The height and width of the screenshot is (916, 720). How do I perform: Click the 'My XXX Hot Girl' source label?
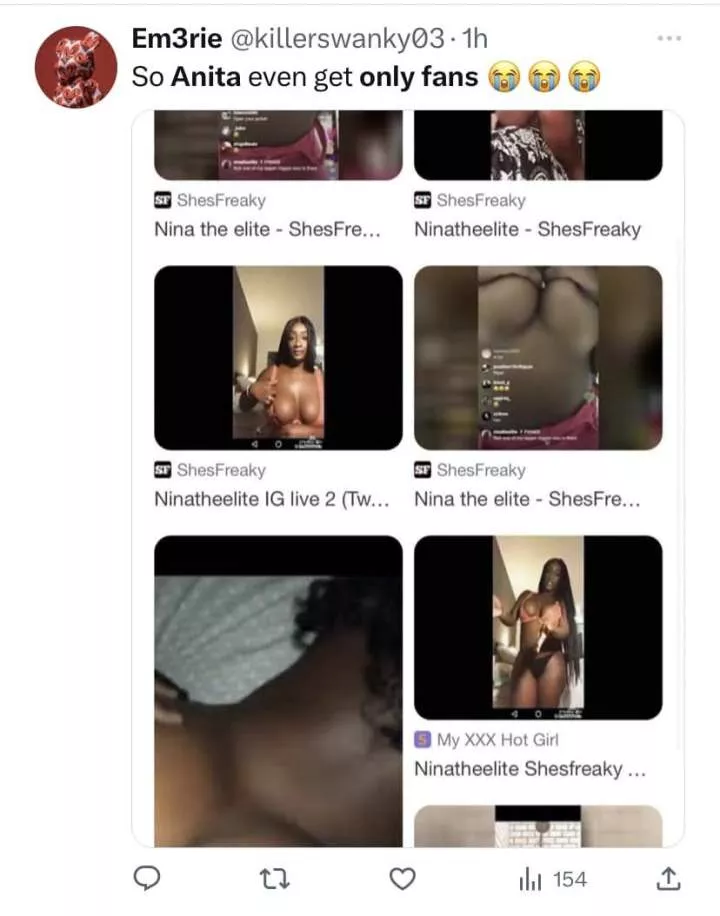(497, 740)
